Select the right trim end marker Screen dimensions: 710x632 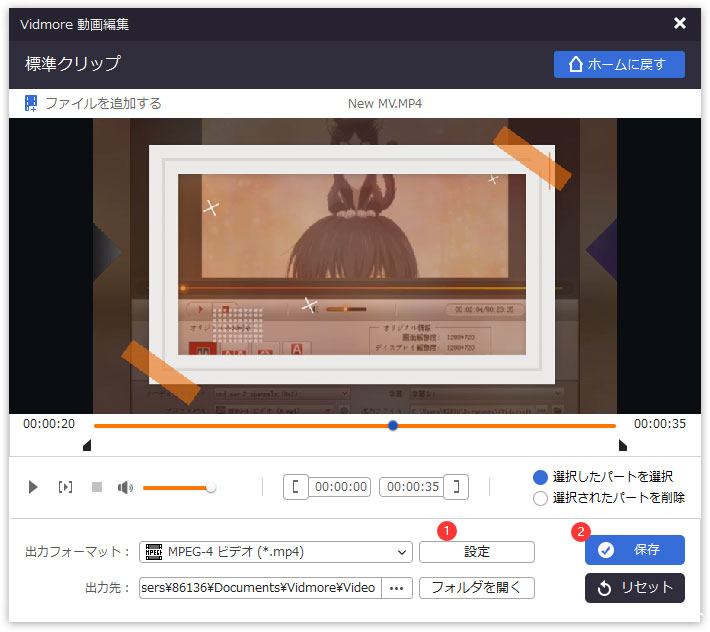[x=623, y=445]
